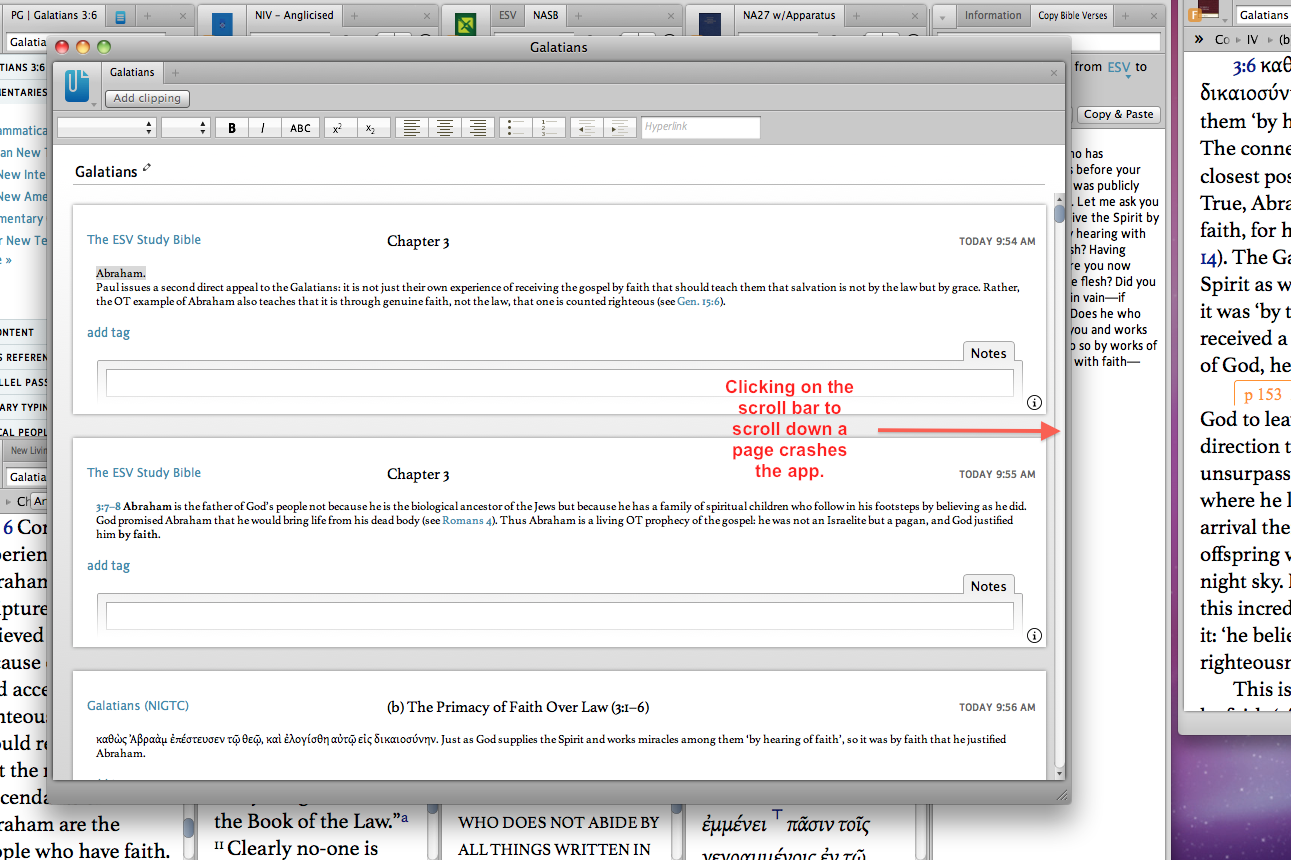
Task: Switch to the ESV tab
Action: click(507, 16)
